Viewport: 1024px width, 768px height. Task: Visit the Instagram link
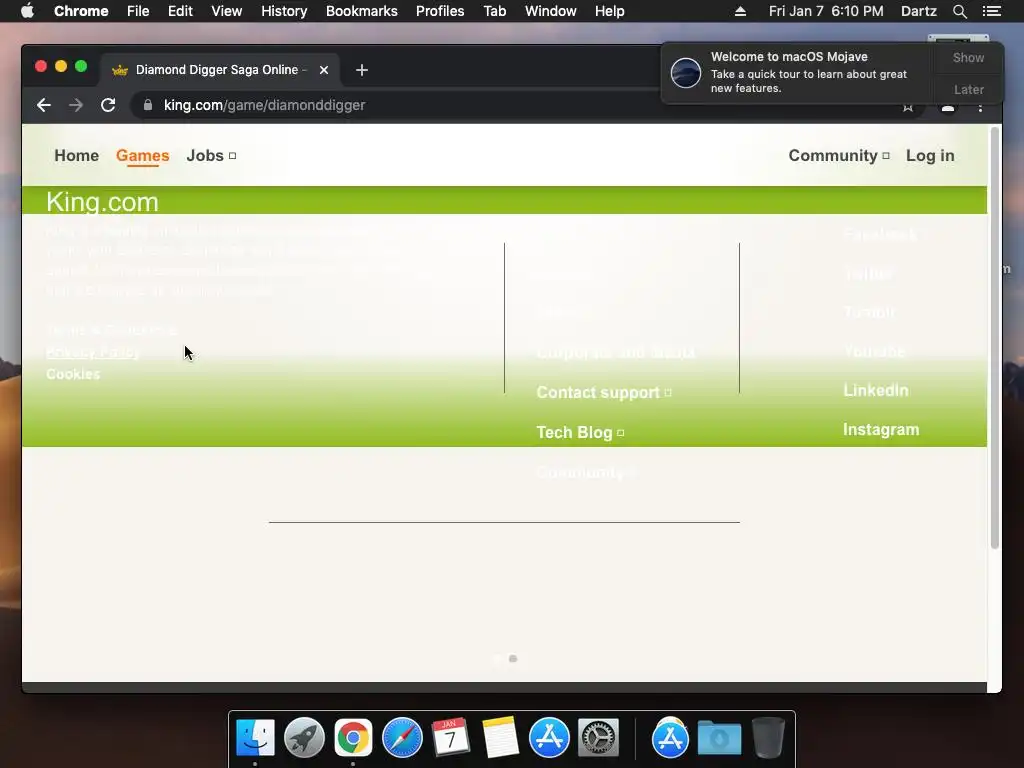tap(881, 430)
